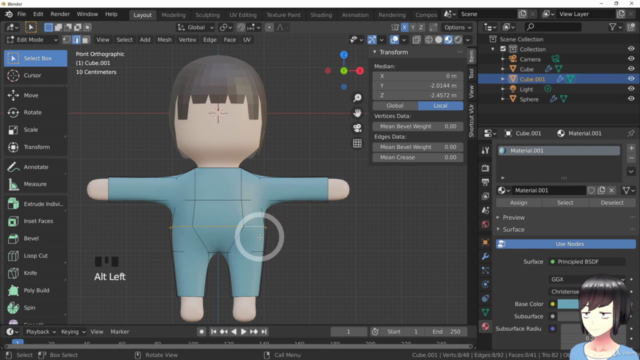Image resolution: width=640 pixels, height=360 pixels.
Task: Adjust Vertices Mean Bevel Weight field
Action: click(418, 127)
